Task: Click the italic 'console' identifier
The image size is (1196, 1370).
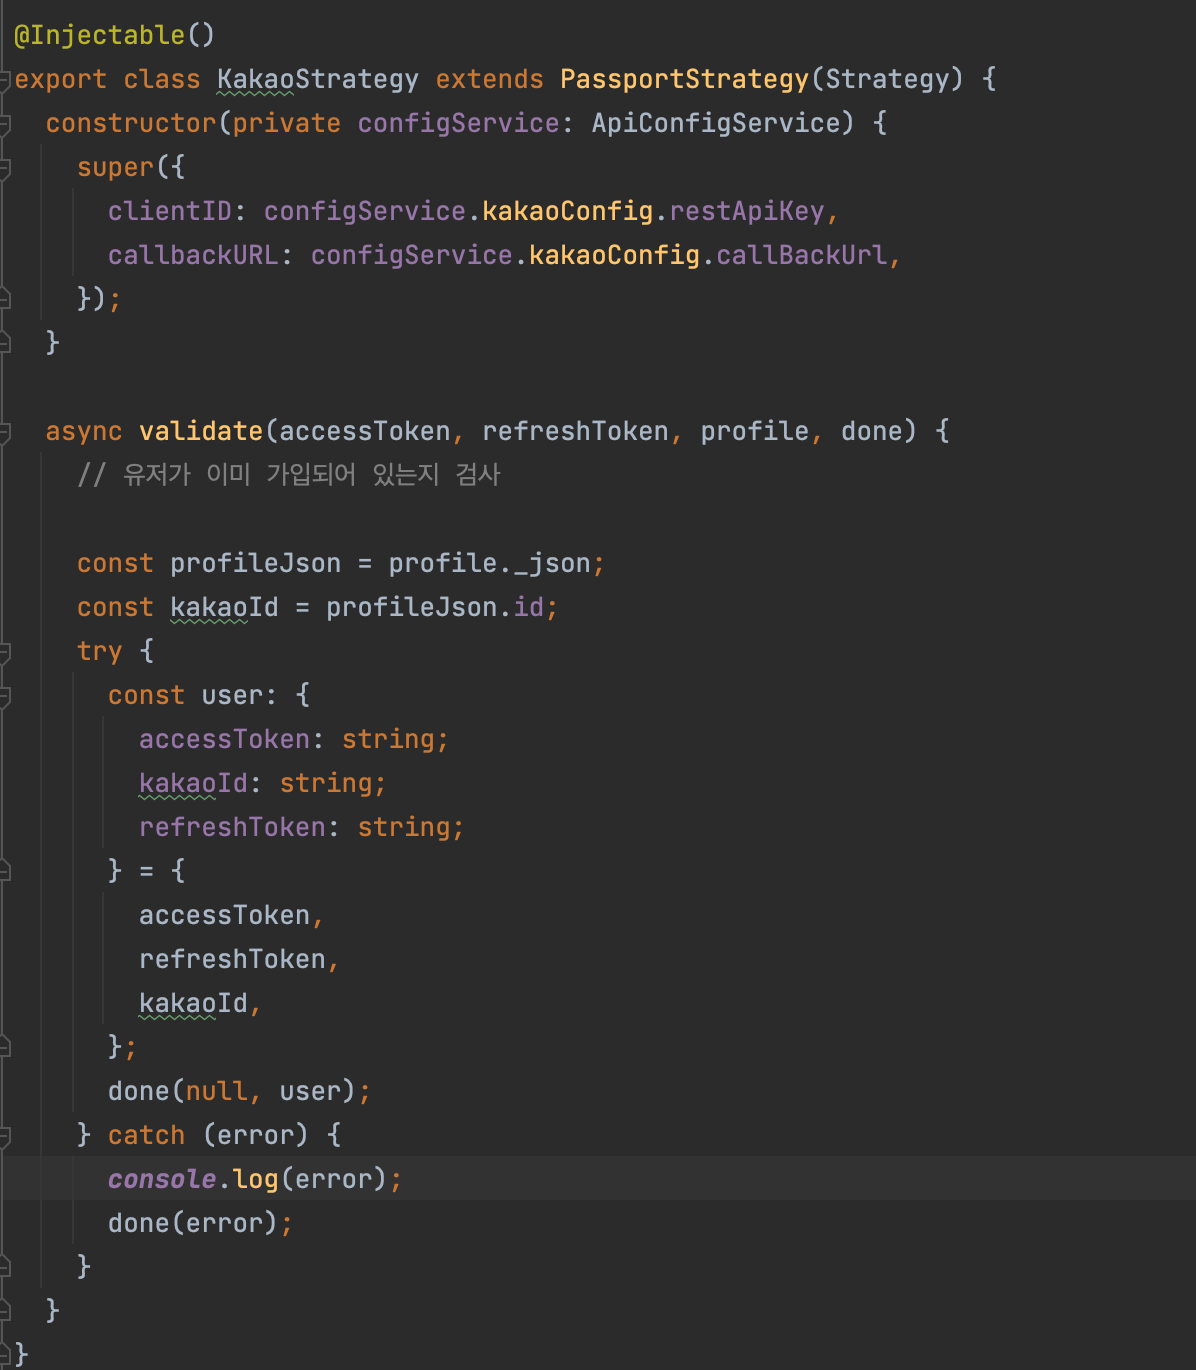Action: tap(162, 1179)
